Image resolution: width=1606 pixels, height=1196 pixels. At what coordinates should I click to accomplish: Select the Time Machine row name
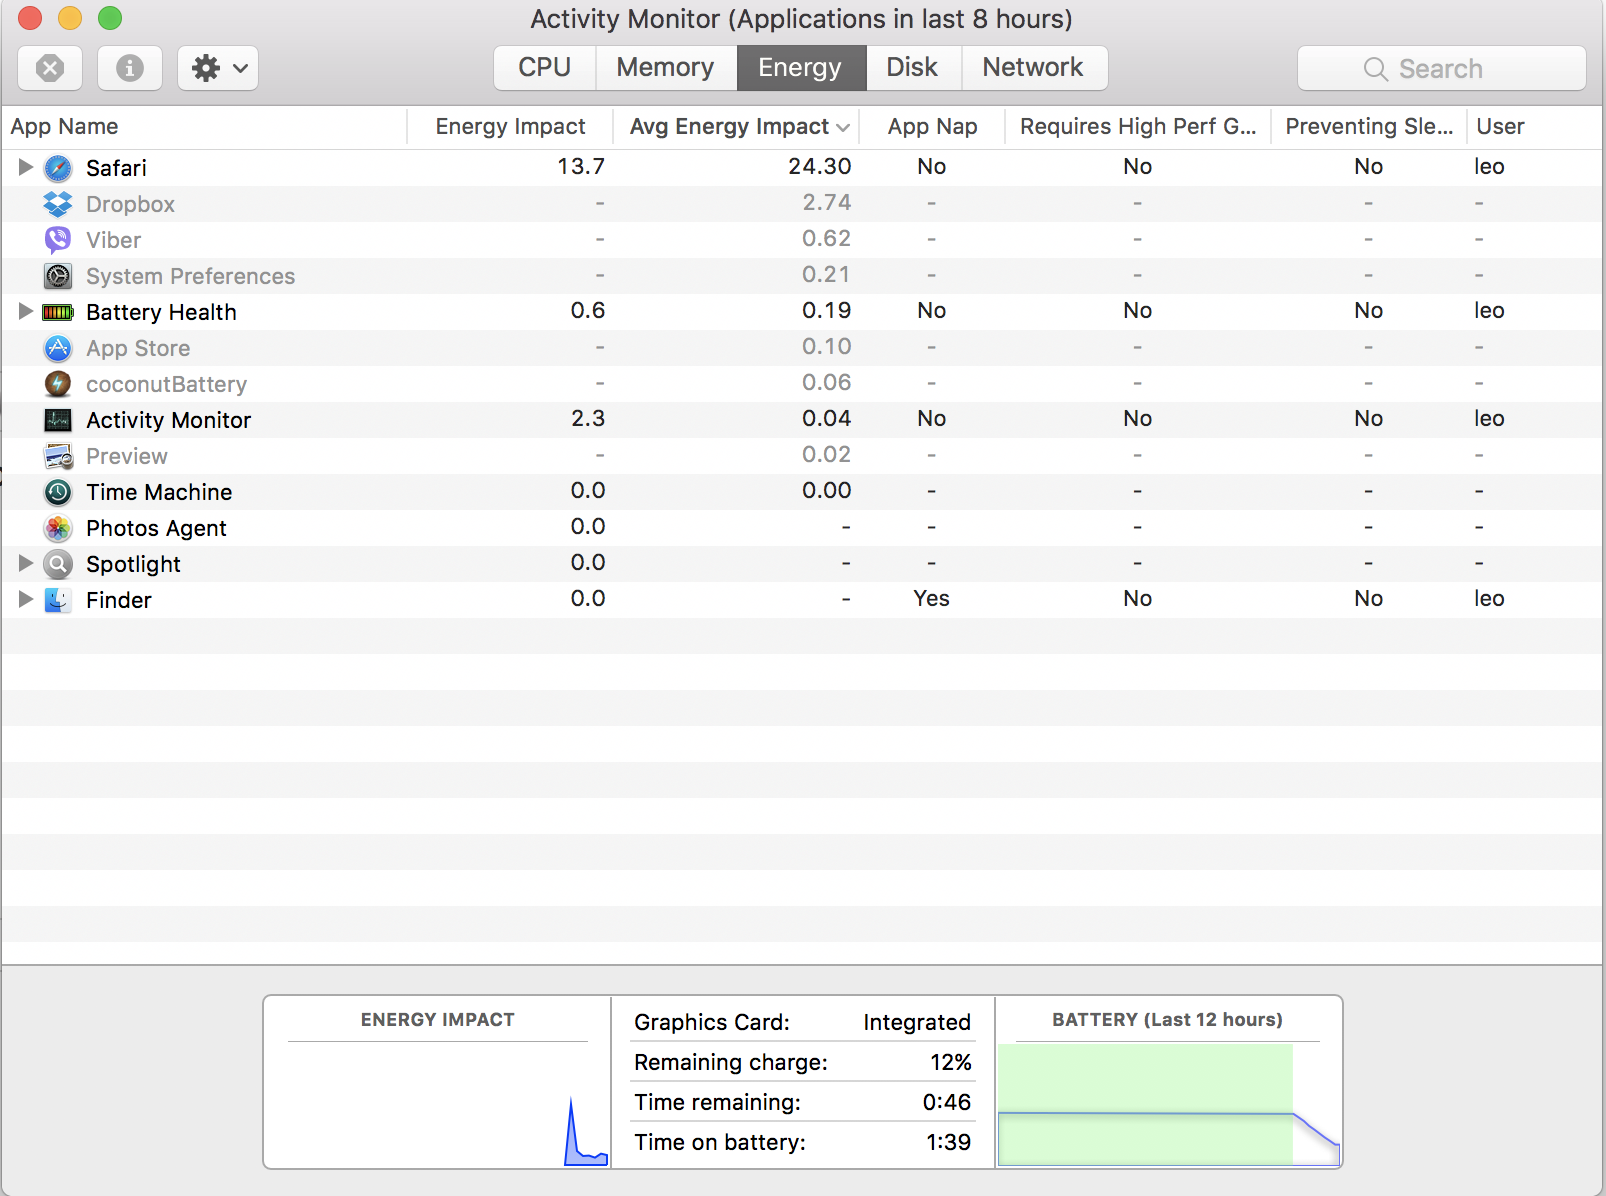click(x=159, y=492)
